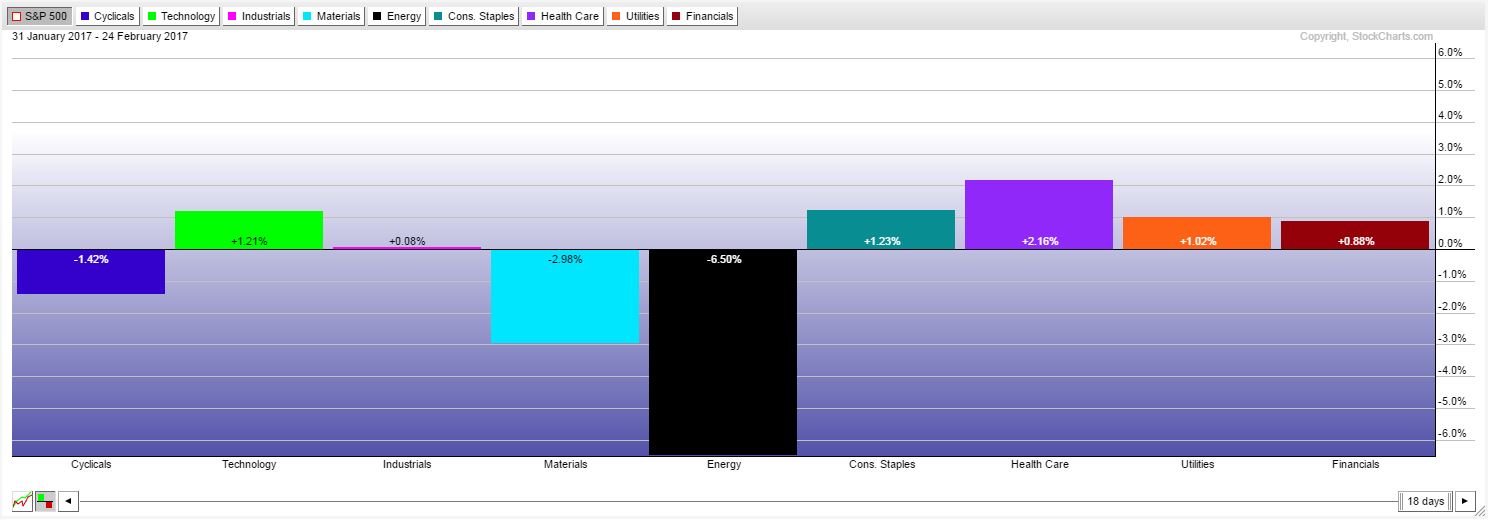Click the cyan Materials bar

(565, 300)
